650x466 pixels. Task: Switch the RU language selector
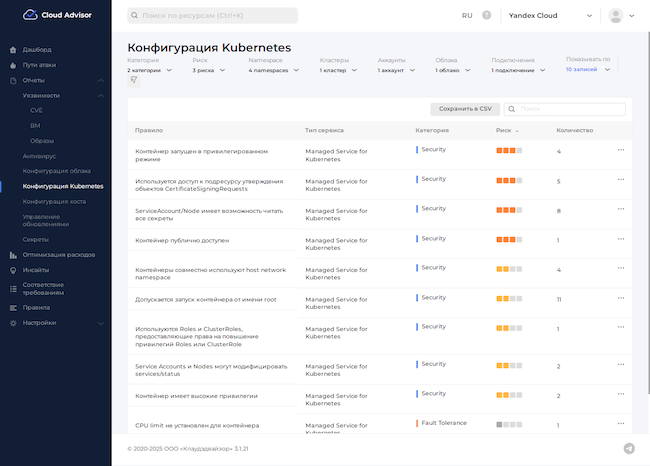pyautogui.click(x=467, y=15)
